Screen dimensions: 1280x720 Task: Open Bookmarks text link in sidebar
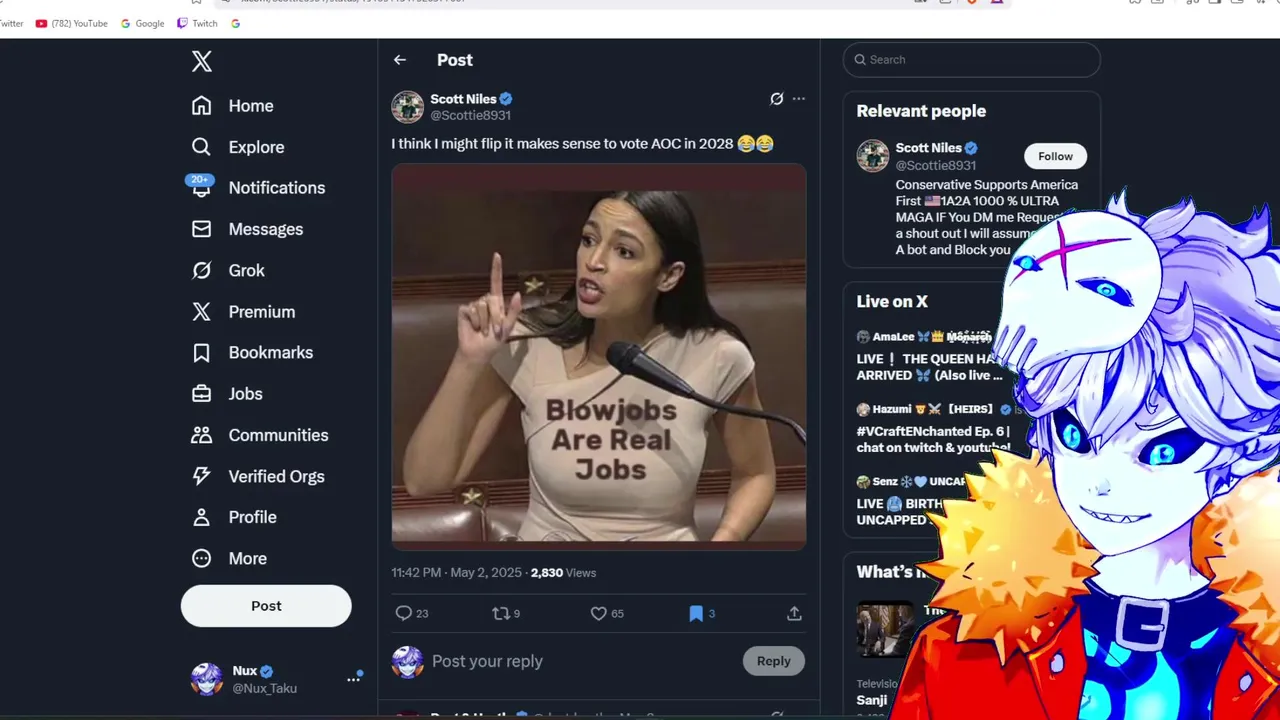click(x=270, y=353)
